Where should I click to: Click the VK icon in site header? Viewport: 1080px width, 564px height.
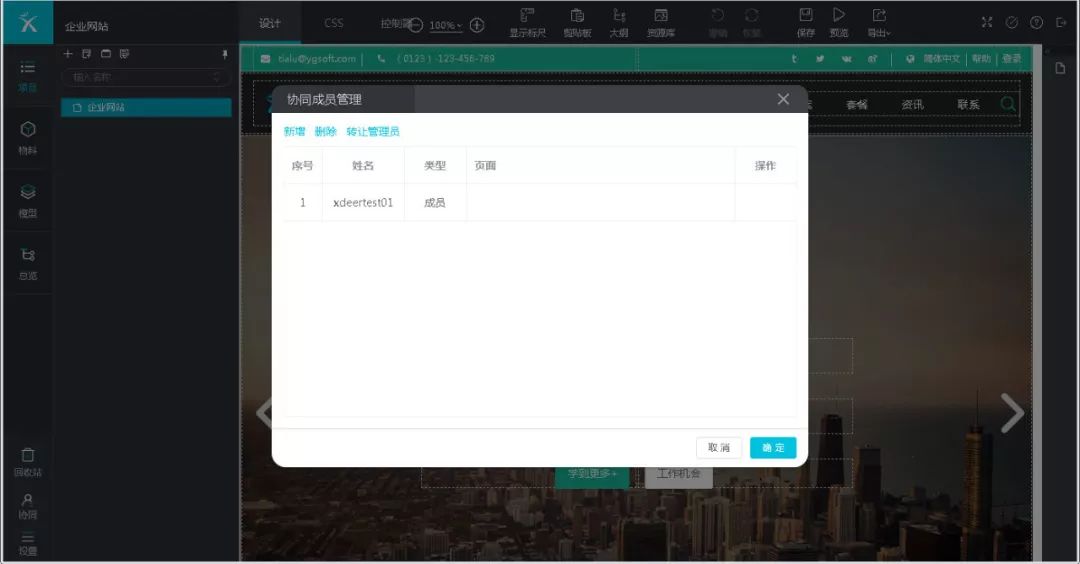tap(847, 59)
